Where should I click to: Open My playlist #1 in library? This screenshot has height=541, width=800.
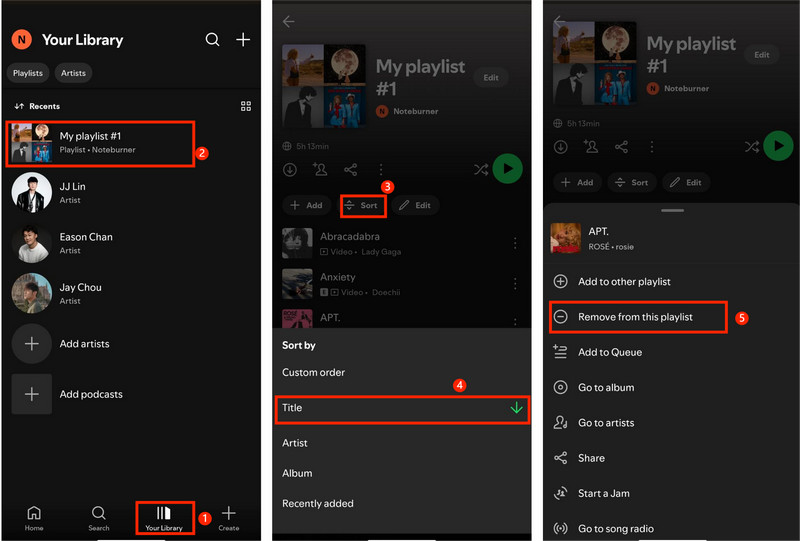(100, 143)
